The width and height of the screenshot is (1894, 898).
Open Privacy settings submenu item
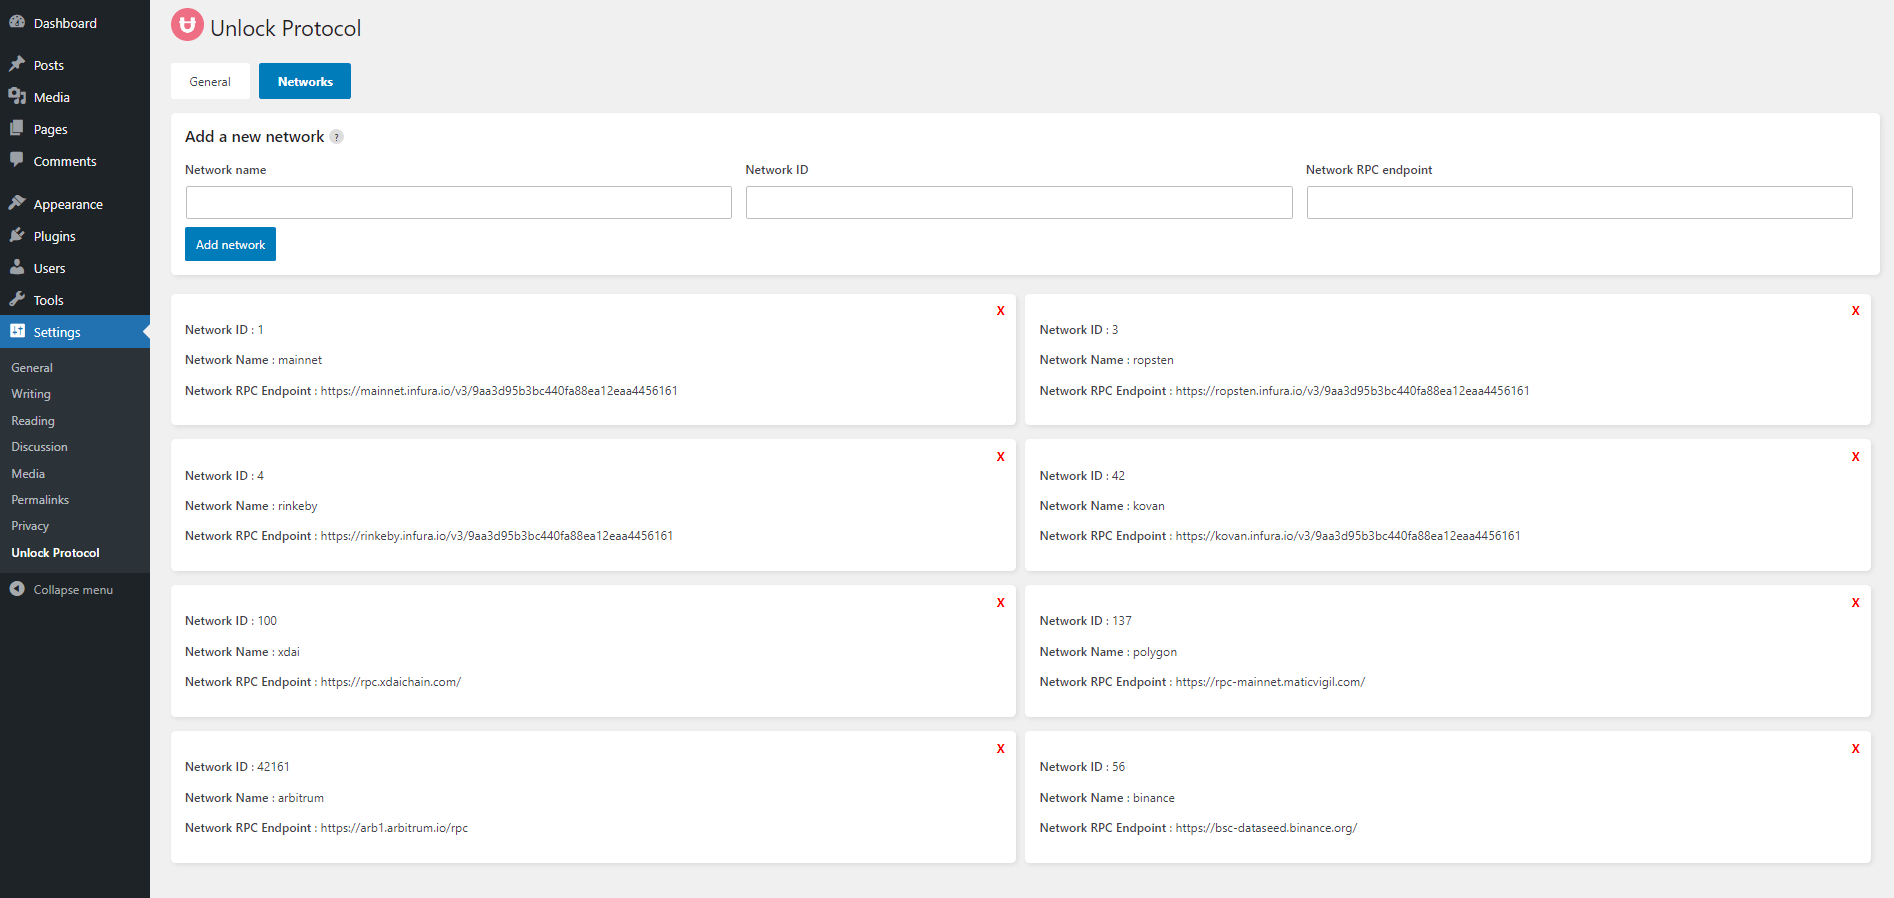(x=30, y=526)
